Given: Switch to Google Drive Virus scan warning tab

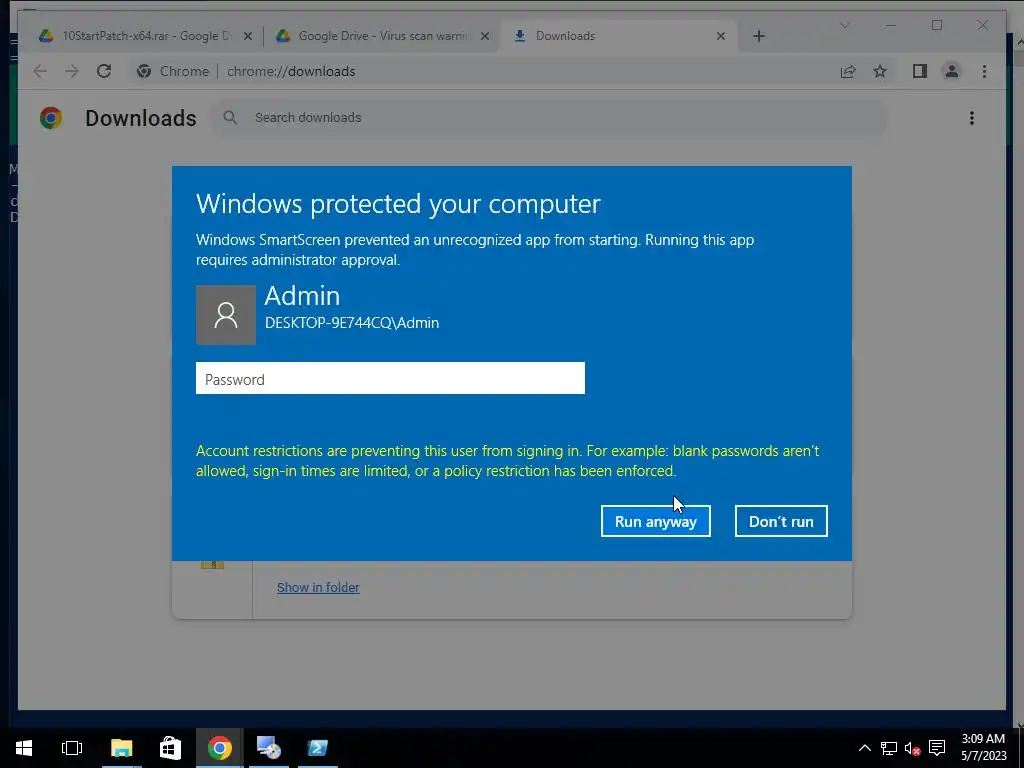Looking at the screenshot, I should click(382, 36).
